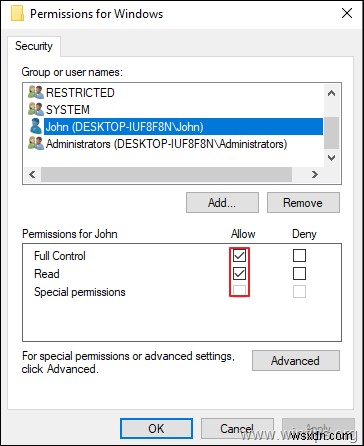Remove the selected user John
This screenshot has height=446, width=364.
(x=303, y=203)
